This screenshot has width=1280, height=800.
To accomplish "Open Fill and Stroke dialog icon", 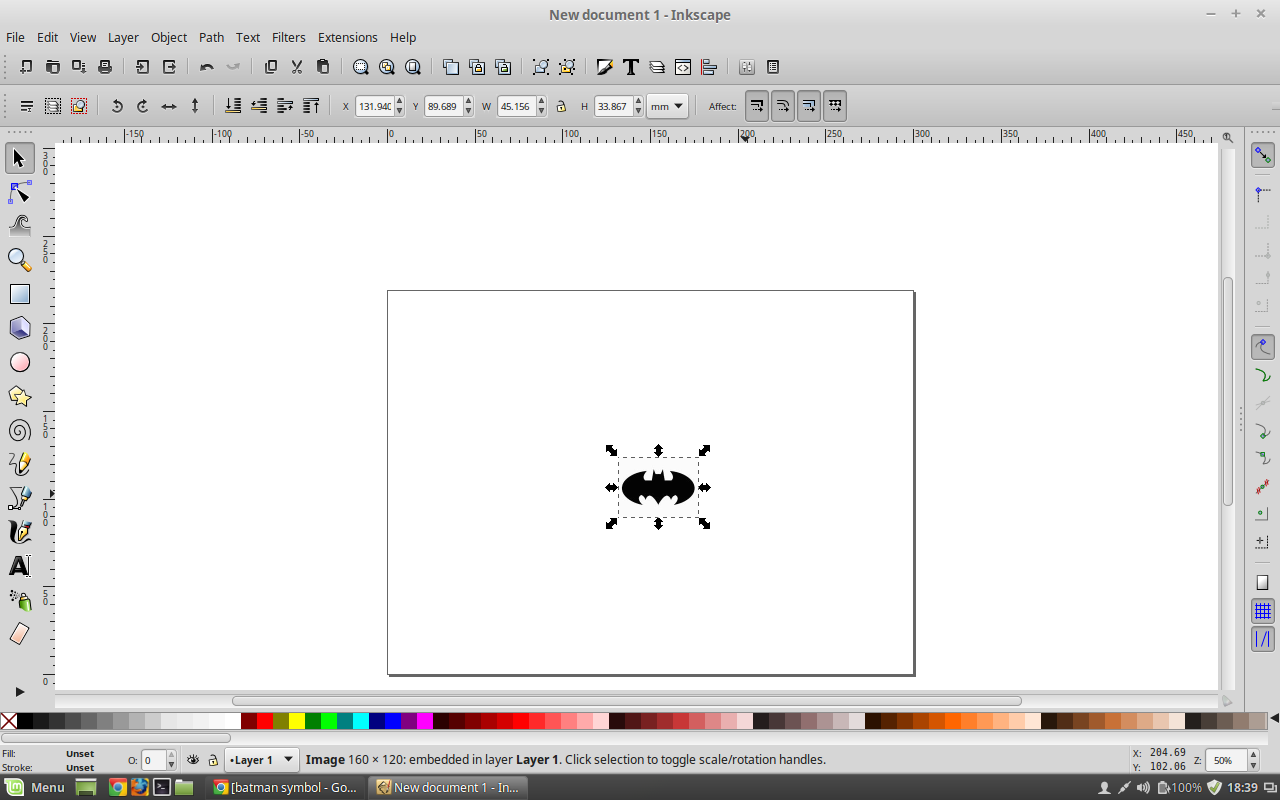I will click(x=605, y=67).
